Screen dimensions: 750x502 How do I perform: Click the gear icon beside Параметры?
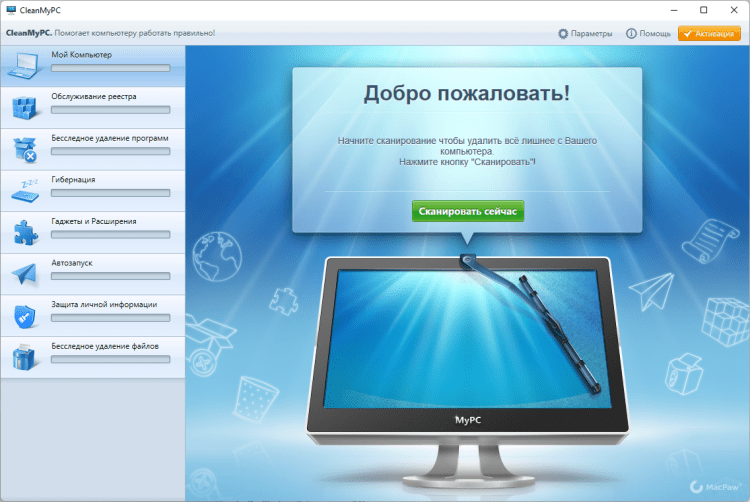tap(563, 33)
